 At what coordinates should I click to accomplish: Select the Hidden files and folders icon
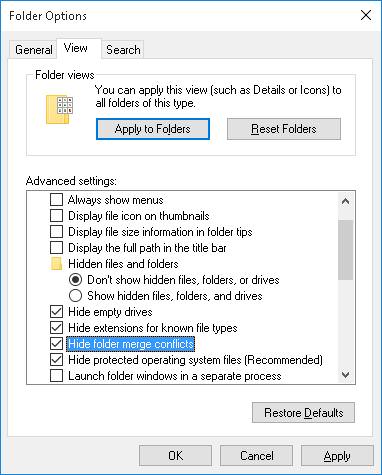[56, 264]
